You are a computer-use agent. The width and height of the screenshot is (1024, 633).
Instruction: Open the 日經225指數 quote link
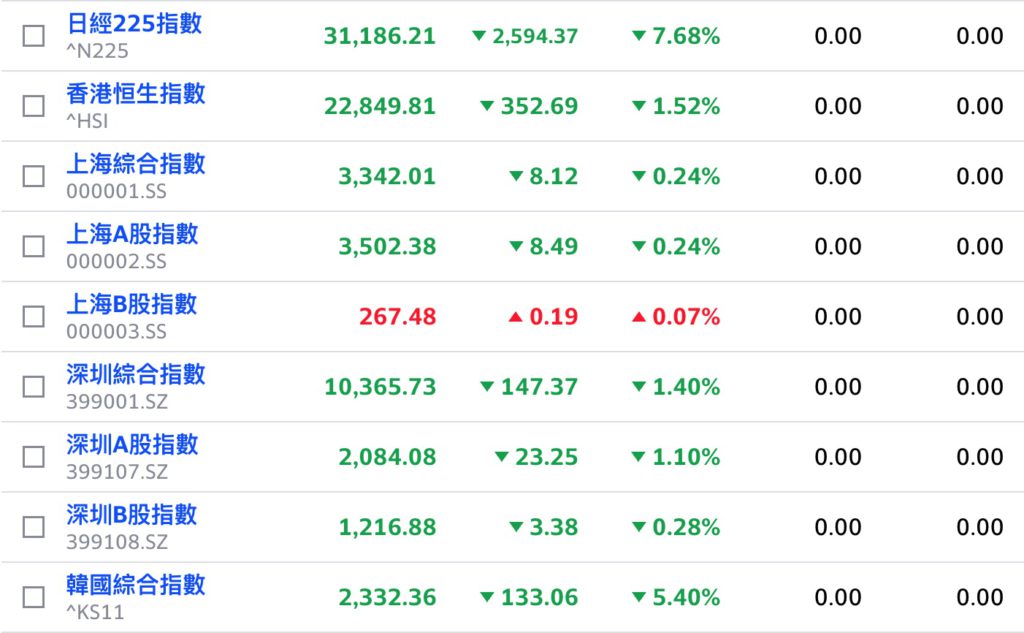click(134, 24)
